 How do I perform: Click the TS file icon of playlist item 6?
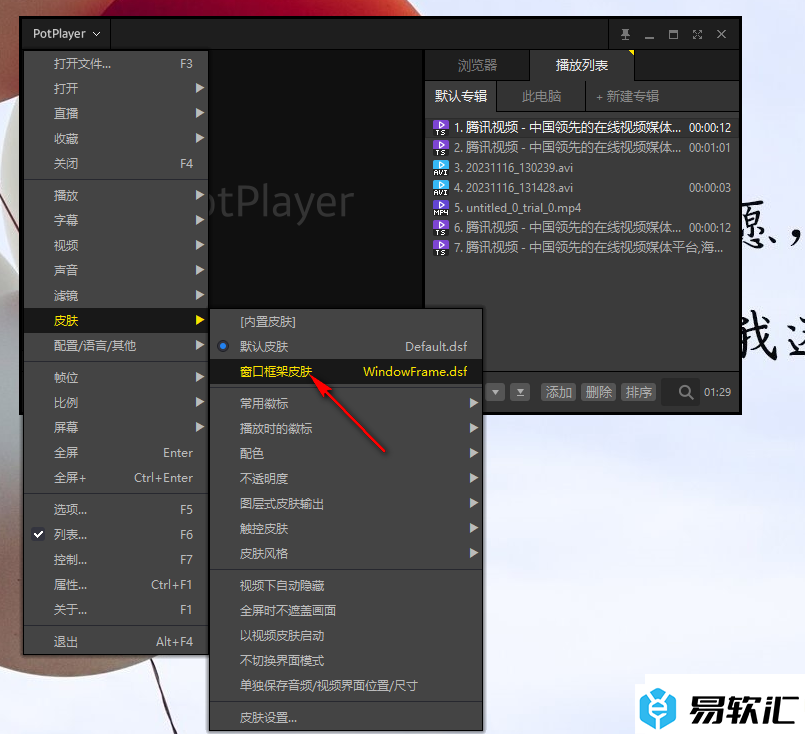coord(440,228)
